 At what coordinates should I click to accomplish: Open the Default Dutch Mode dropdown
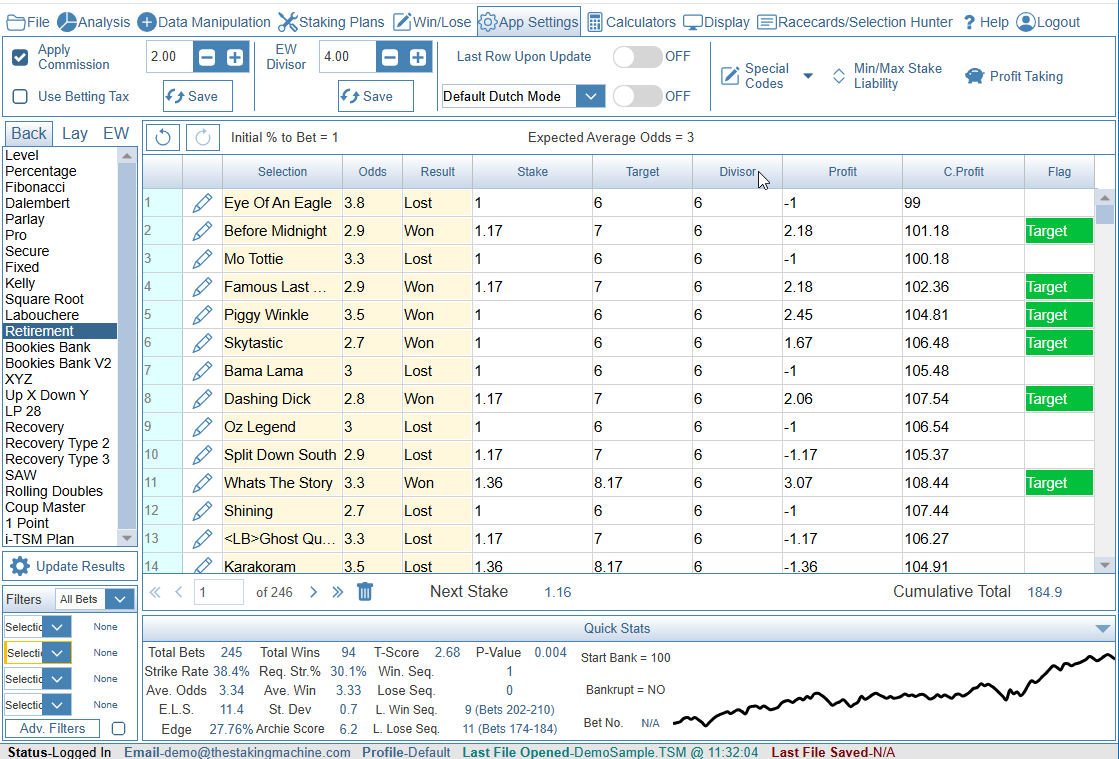coord(591,96)
